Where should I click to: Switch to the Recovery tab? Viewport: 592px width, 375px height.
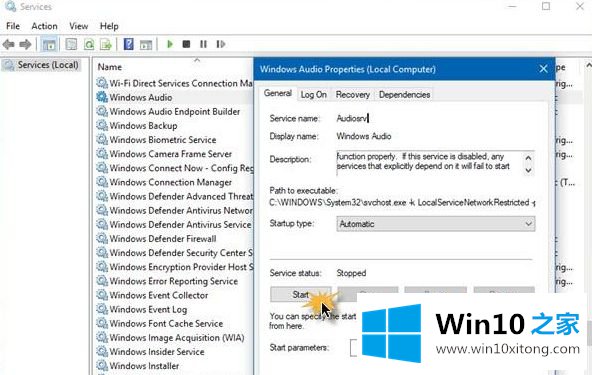coord(353,95)
